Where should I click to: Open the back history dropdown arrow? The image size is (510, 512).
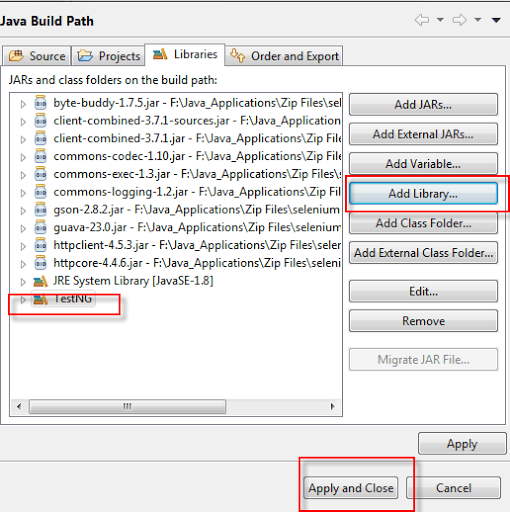[x=440, y=20]
